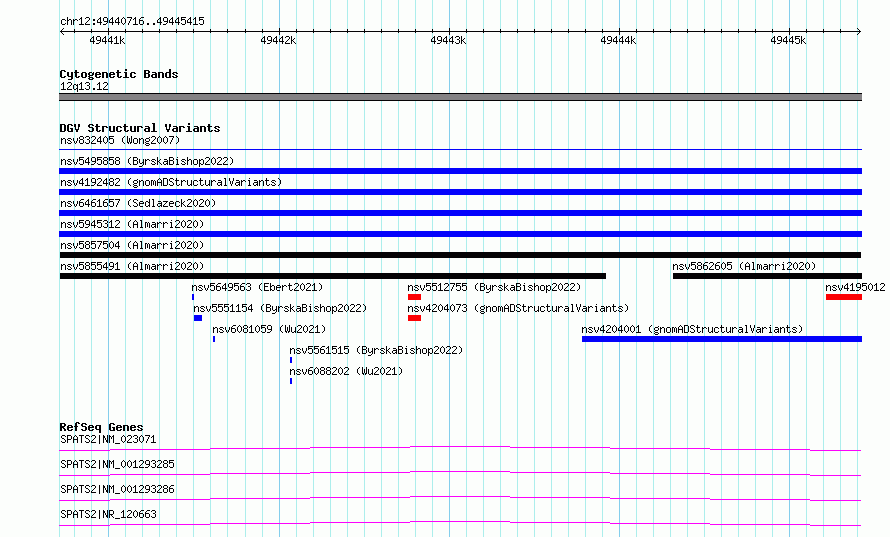
Task: Select the nsv5945312 (Almarri2020) label
Action: tap(132, 224)
